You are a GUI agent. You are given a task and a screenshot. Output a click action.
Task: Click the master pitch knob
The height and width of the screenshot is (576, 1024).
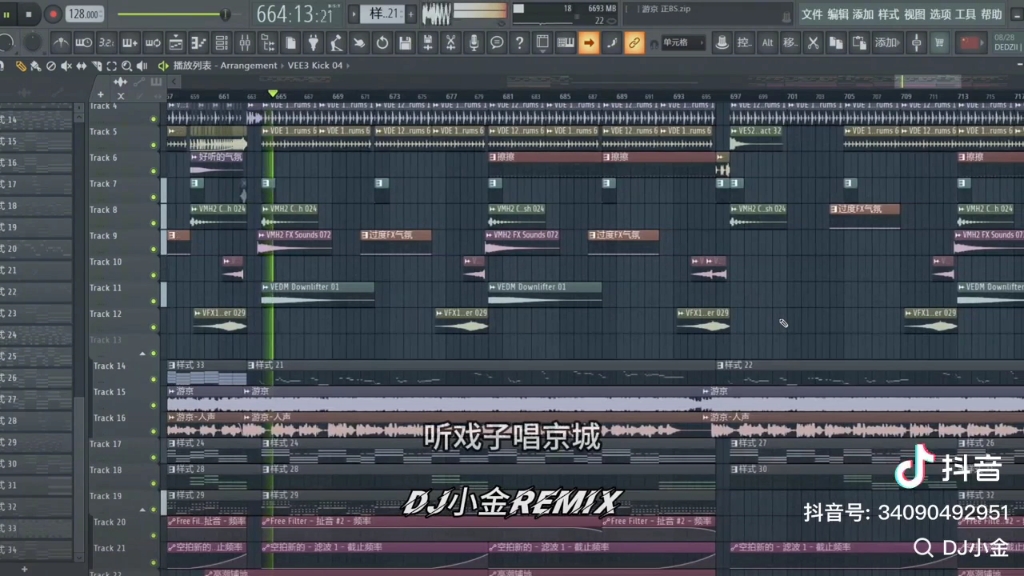click(31, 43)
